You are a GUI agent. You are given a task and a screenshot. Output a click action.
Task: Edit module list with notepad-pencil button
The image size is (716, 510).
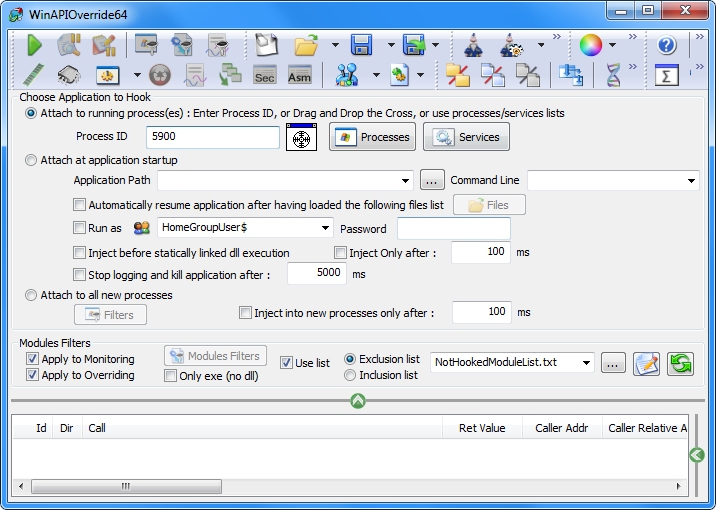click(x=646, y=364)
